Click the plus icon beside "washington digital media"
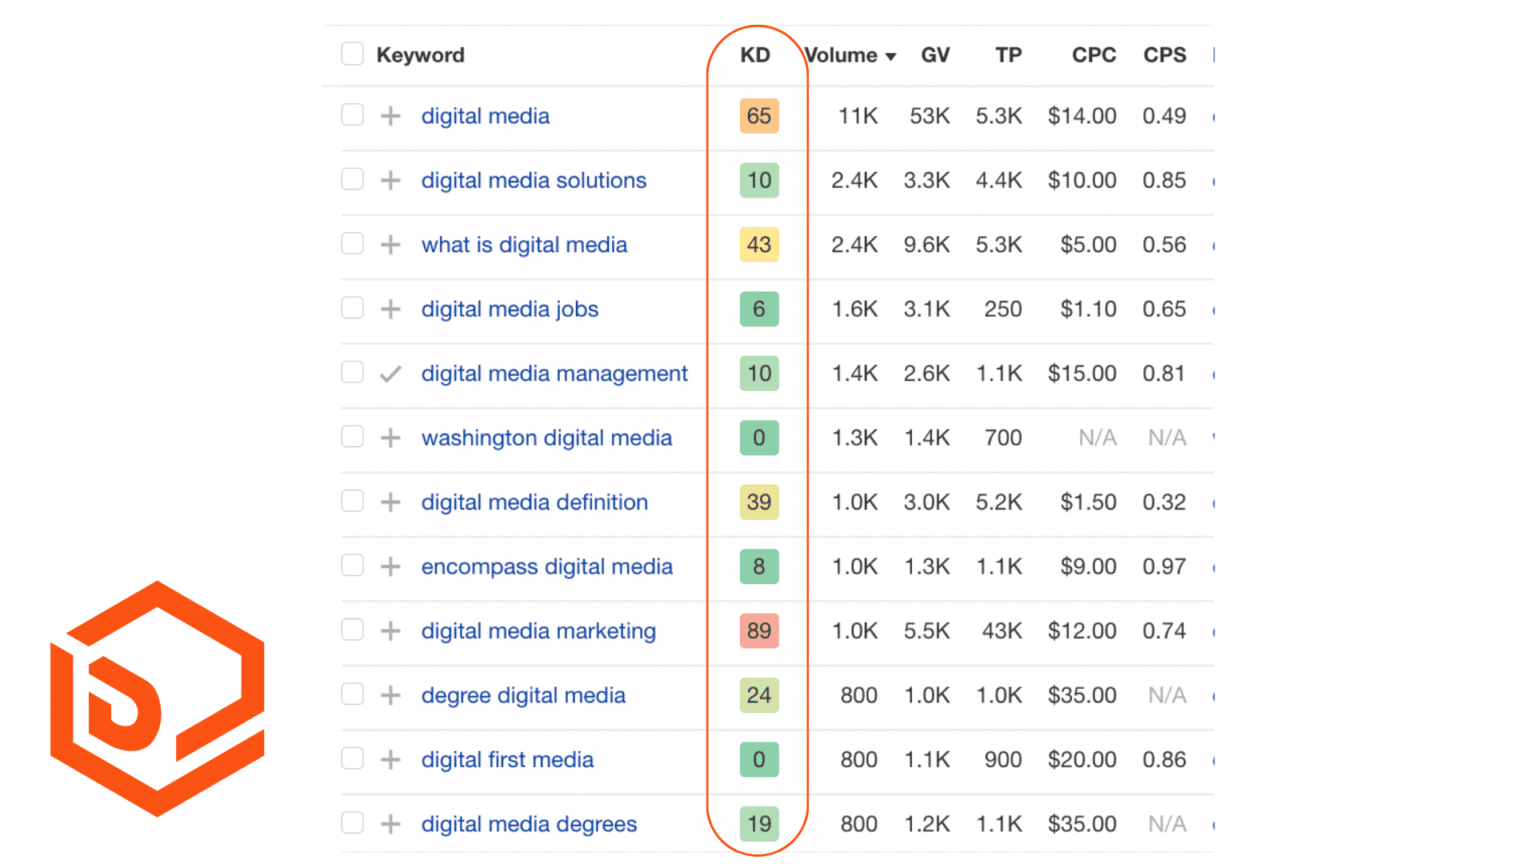This screenshot has width=1536, height=864. [x=390, y=438]
